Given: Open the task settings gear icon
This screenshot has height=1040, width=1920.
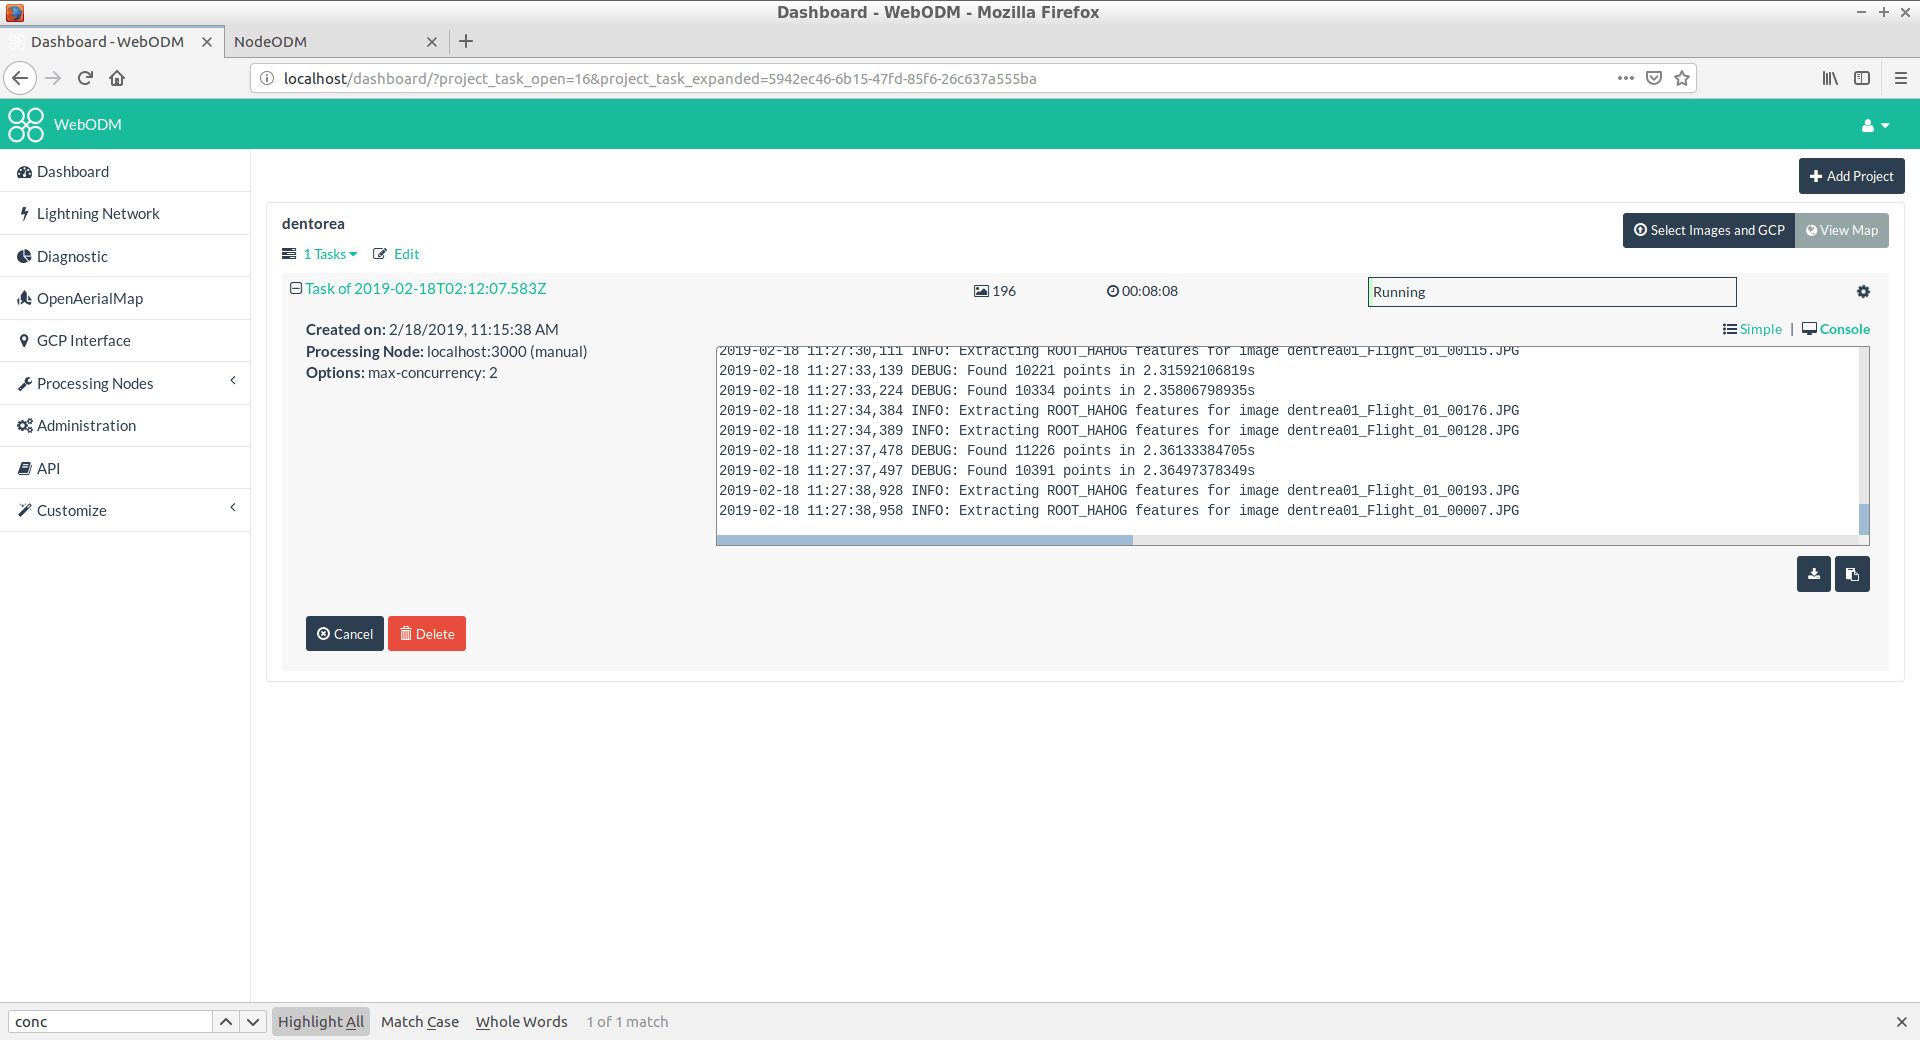Looking at the screenshot, I should [1863, 291].
